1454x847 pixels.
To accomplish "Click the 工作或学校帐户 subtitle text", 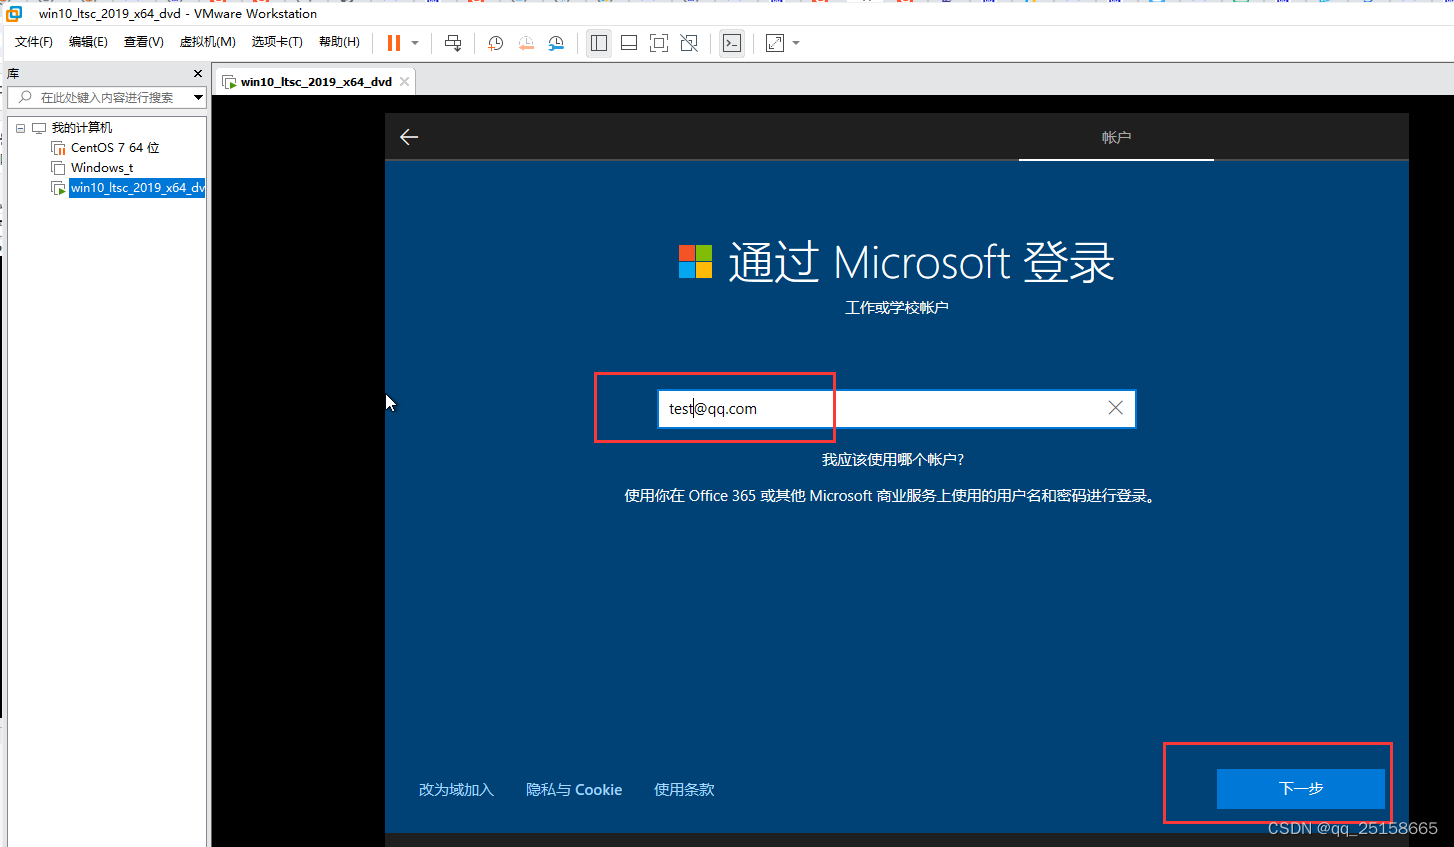I will (x=897, y=308).
